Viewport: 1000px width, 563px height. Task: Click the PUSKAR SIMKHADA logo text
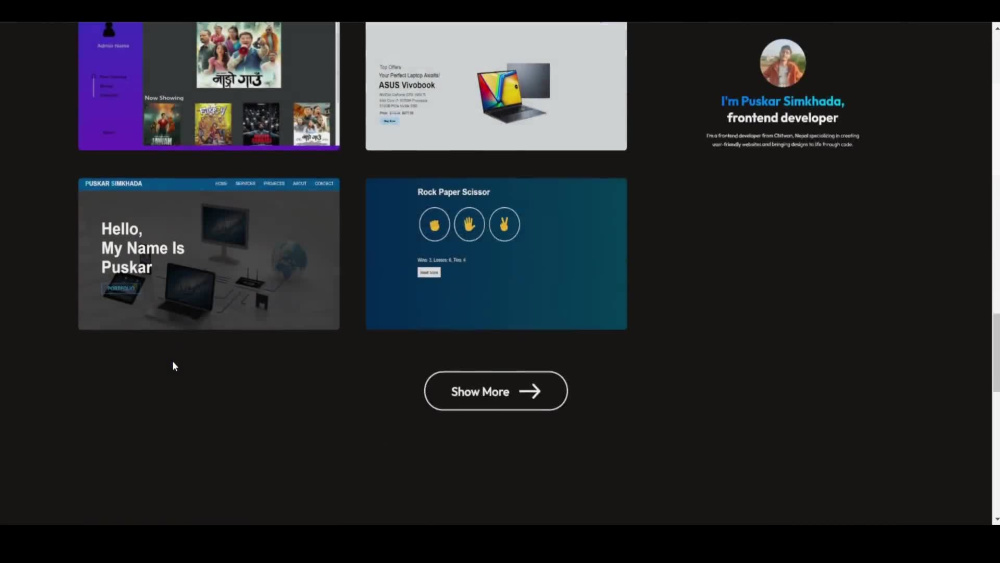pos(114,184)
